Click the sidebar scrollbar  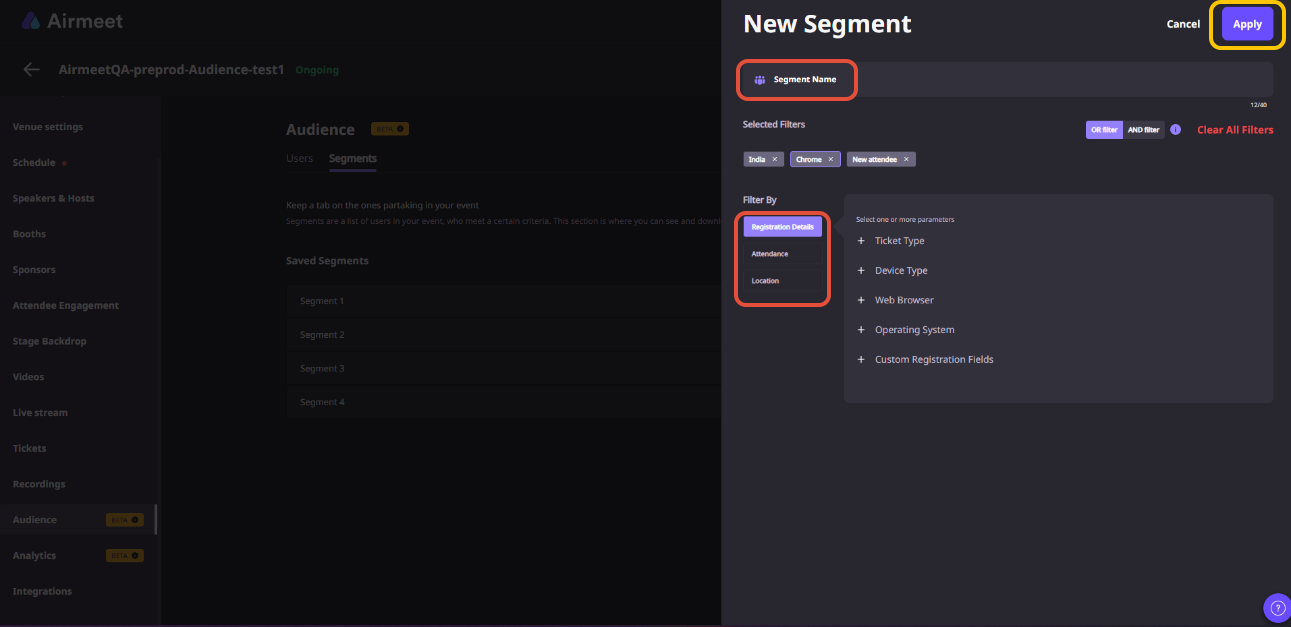155,520
